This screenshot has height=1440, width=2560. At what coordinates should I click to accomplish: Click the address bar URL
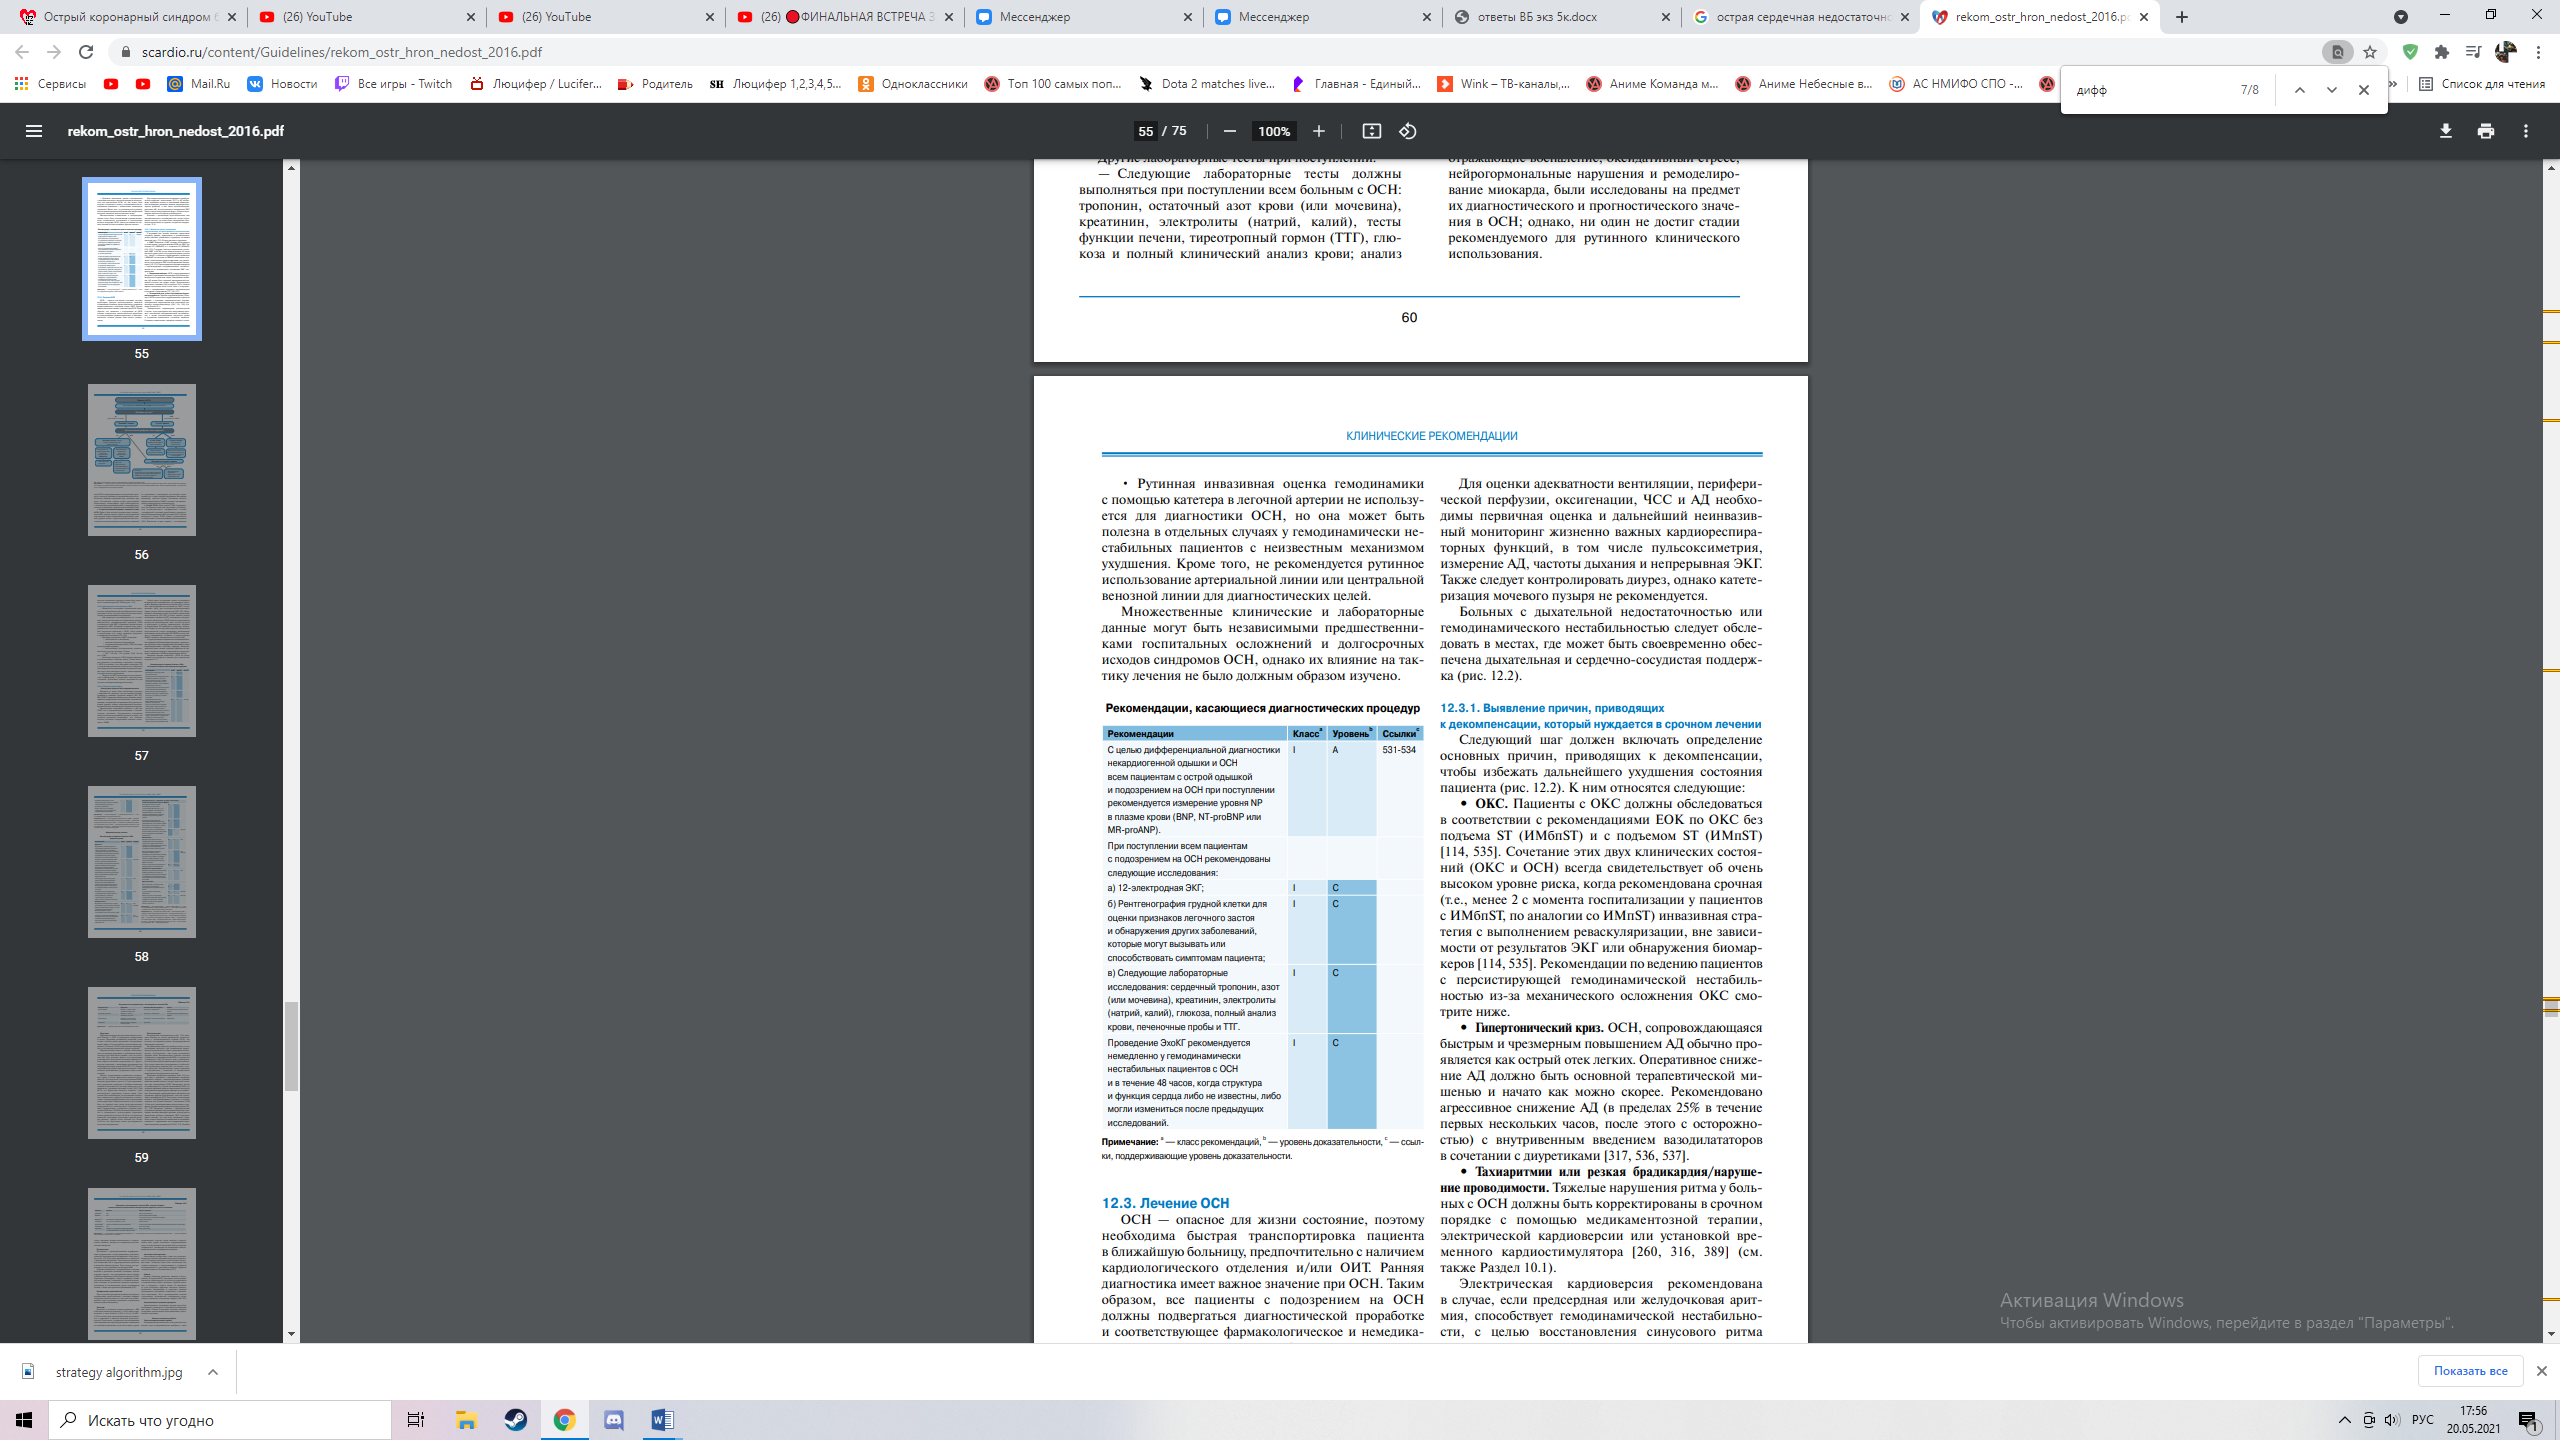coord(342,52)
